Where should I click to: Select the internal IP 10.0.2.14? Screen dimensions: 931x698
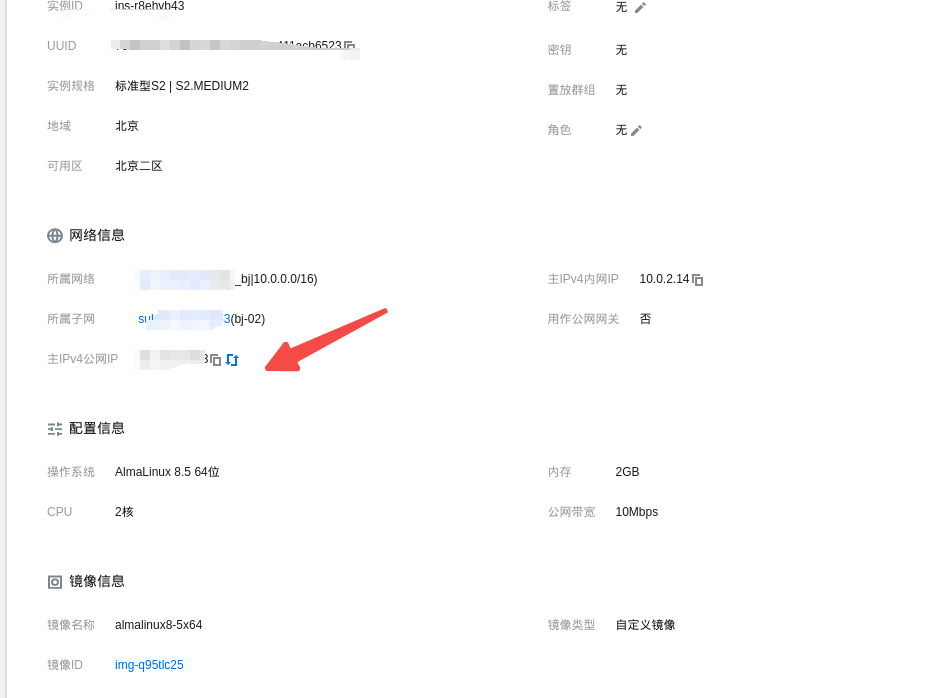664,279
